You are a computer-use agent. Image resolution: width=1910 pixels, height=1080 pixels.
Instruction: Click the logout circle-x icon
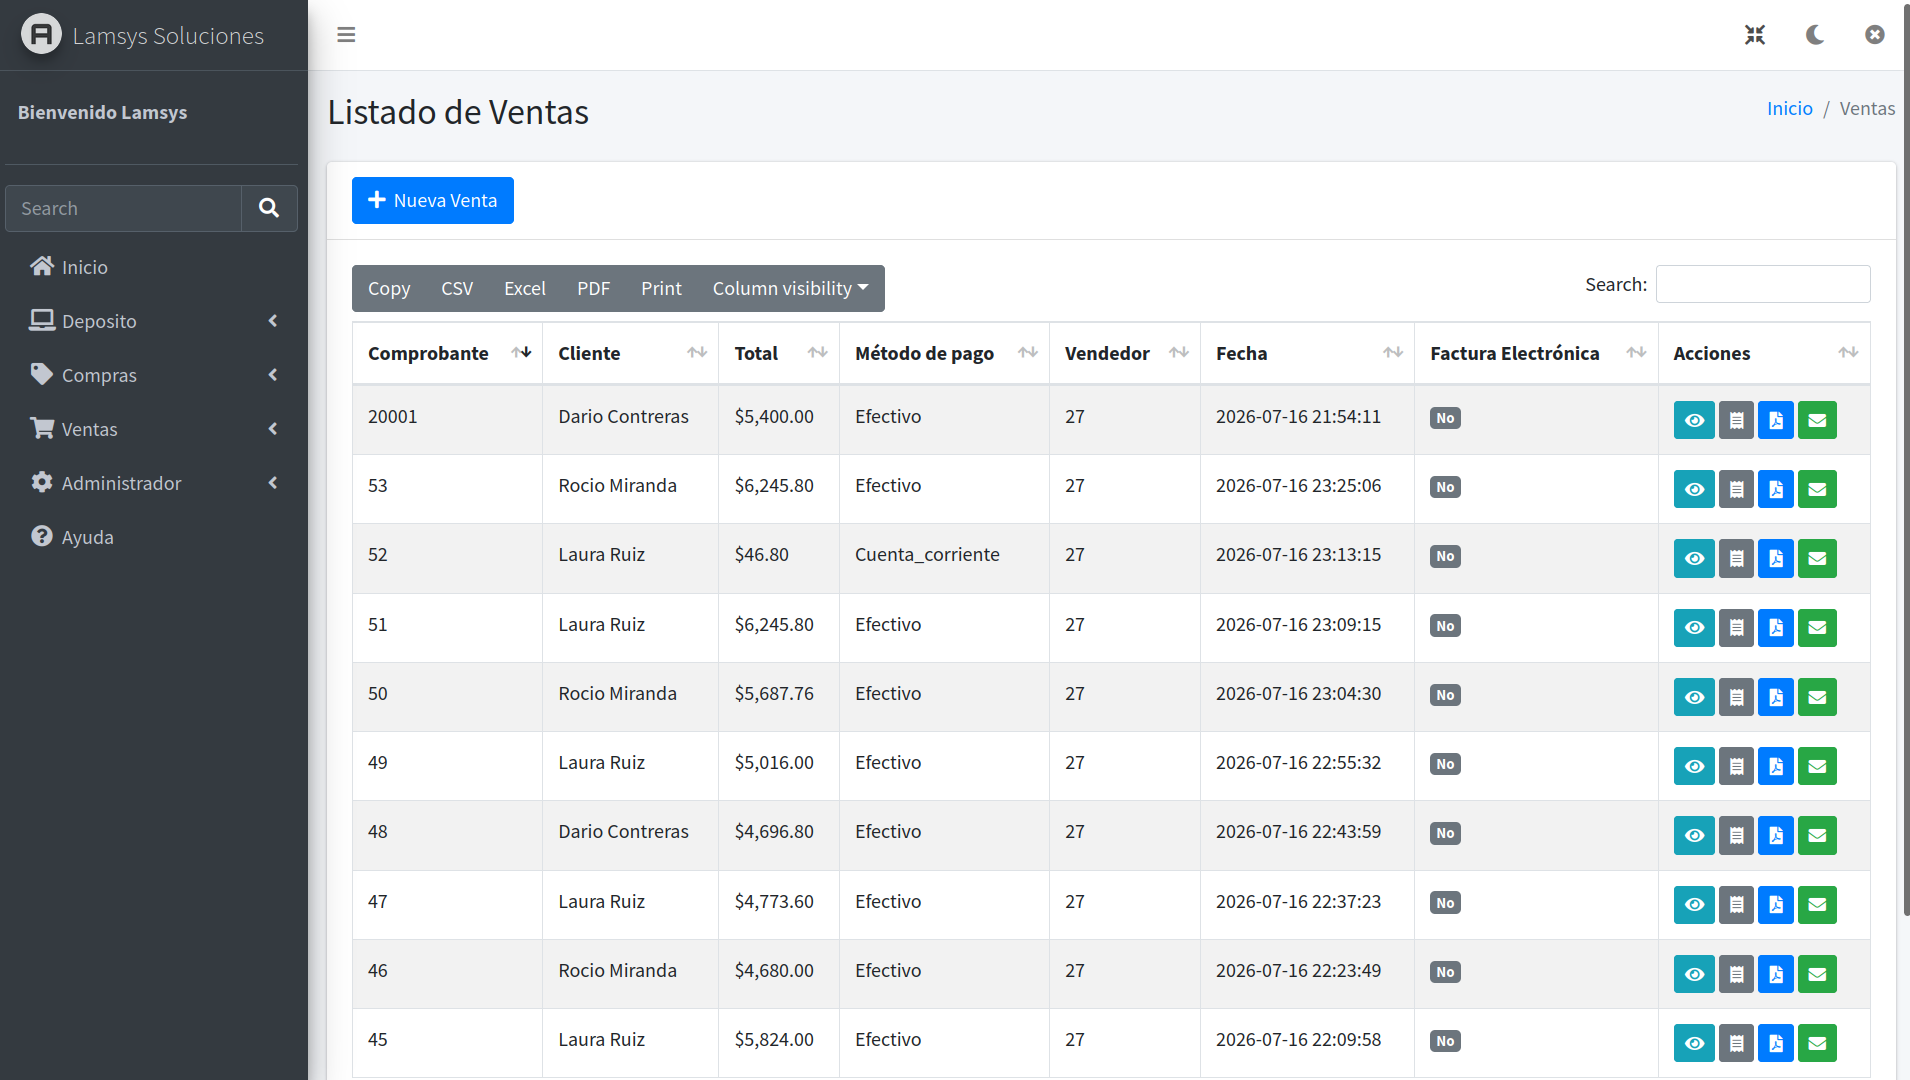coord(1875,35)
